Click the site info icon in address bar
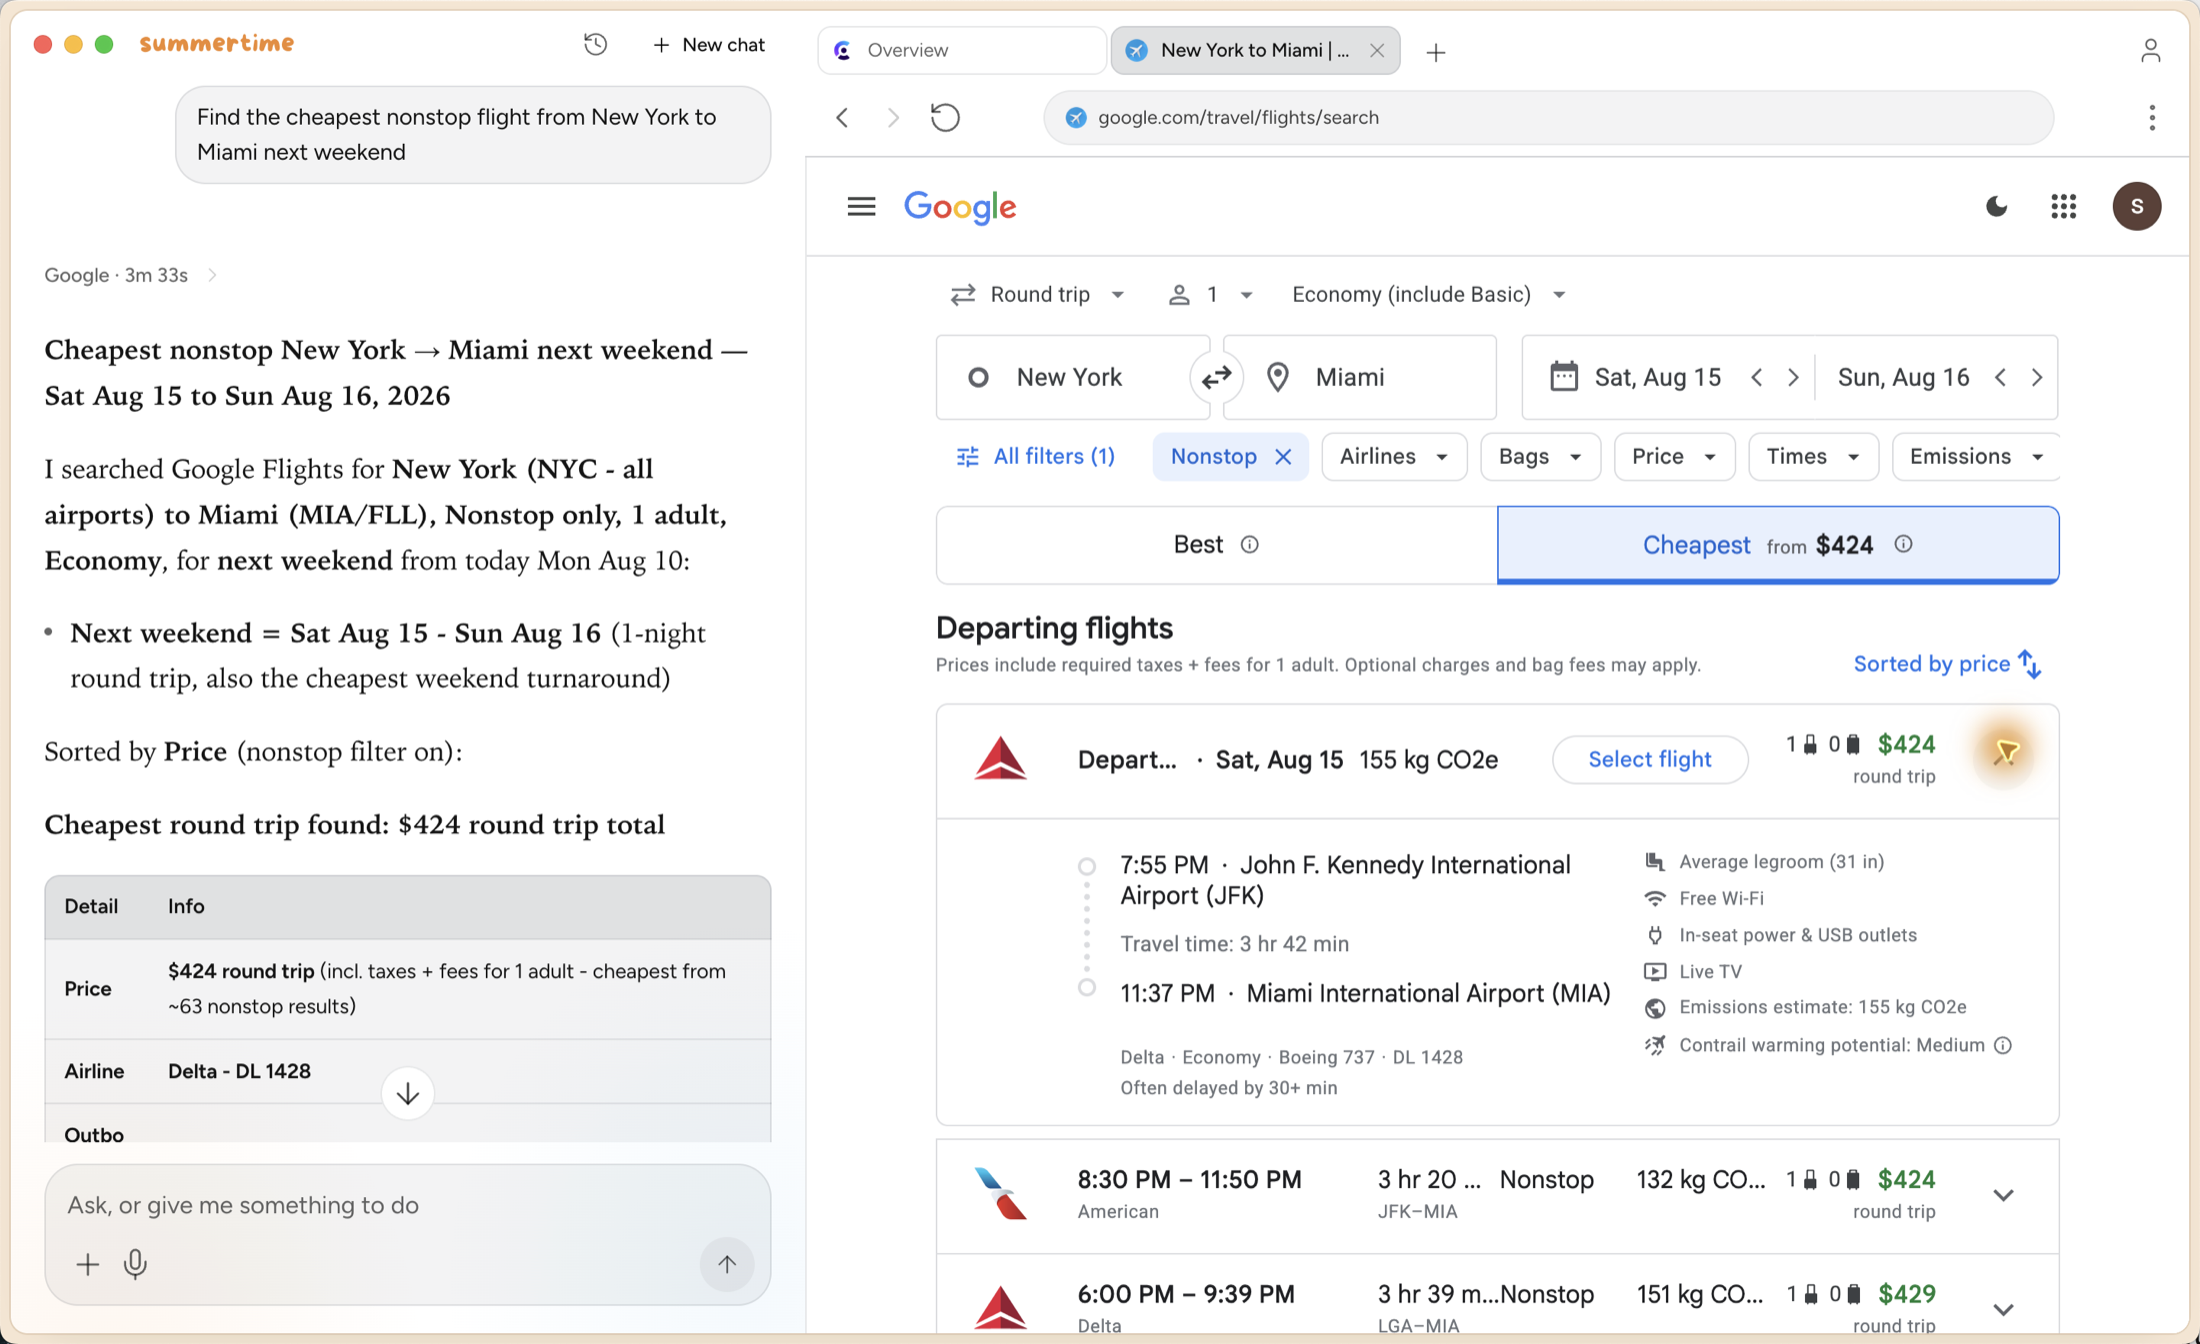 click(1076, 118)
